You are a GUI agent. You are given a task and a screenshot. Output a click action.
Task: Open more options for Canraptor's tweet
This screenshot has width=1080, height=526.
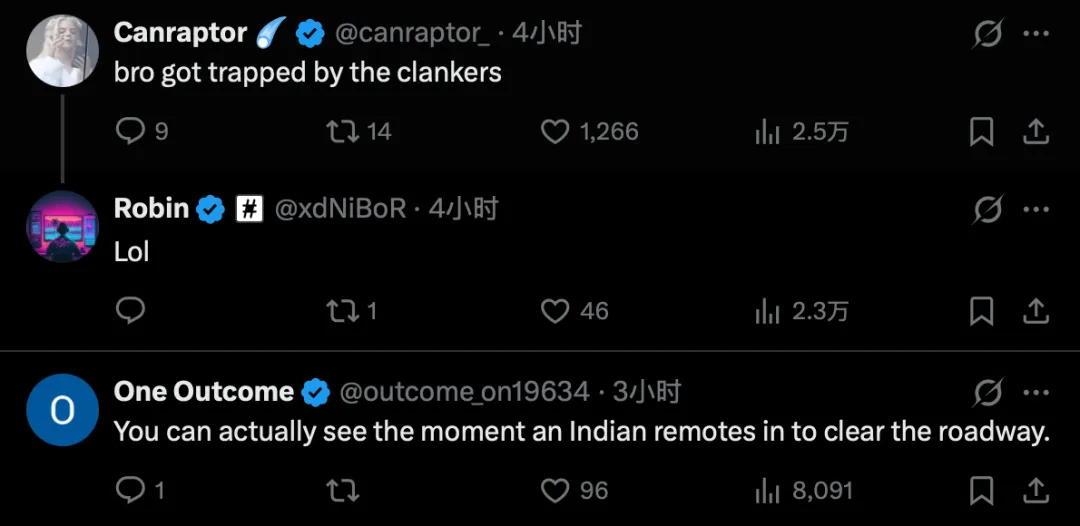tap(1037, 35)
